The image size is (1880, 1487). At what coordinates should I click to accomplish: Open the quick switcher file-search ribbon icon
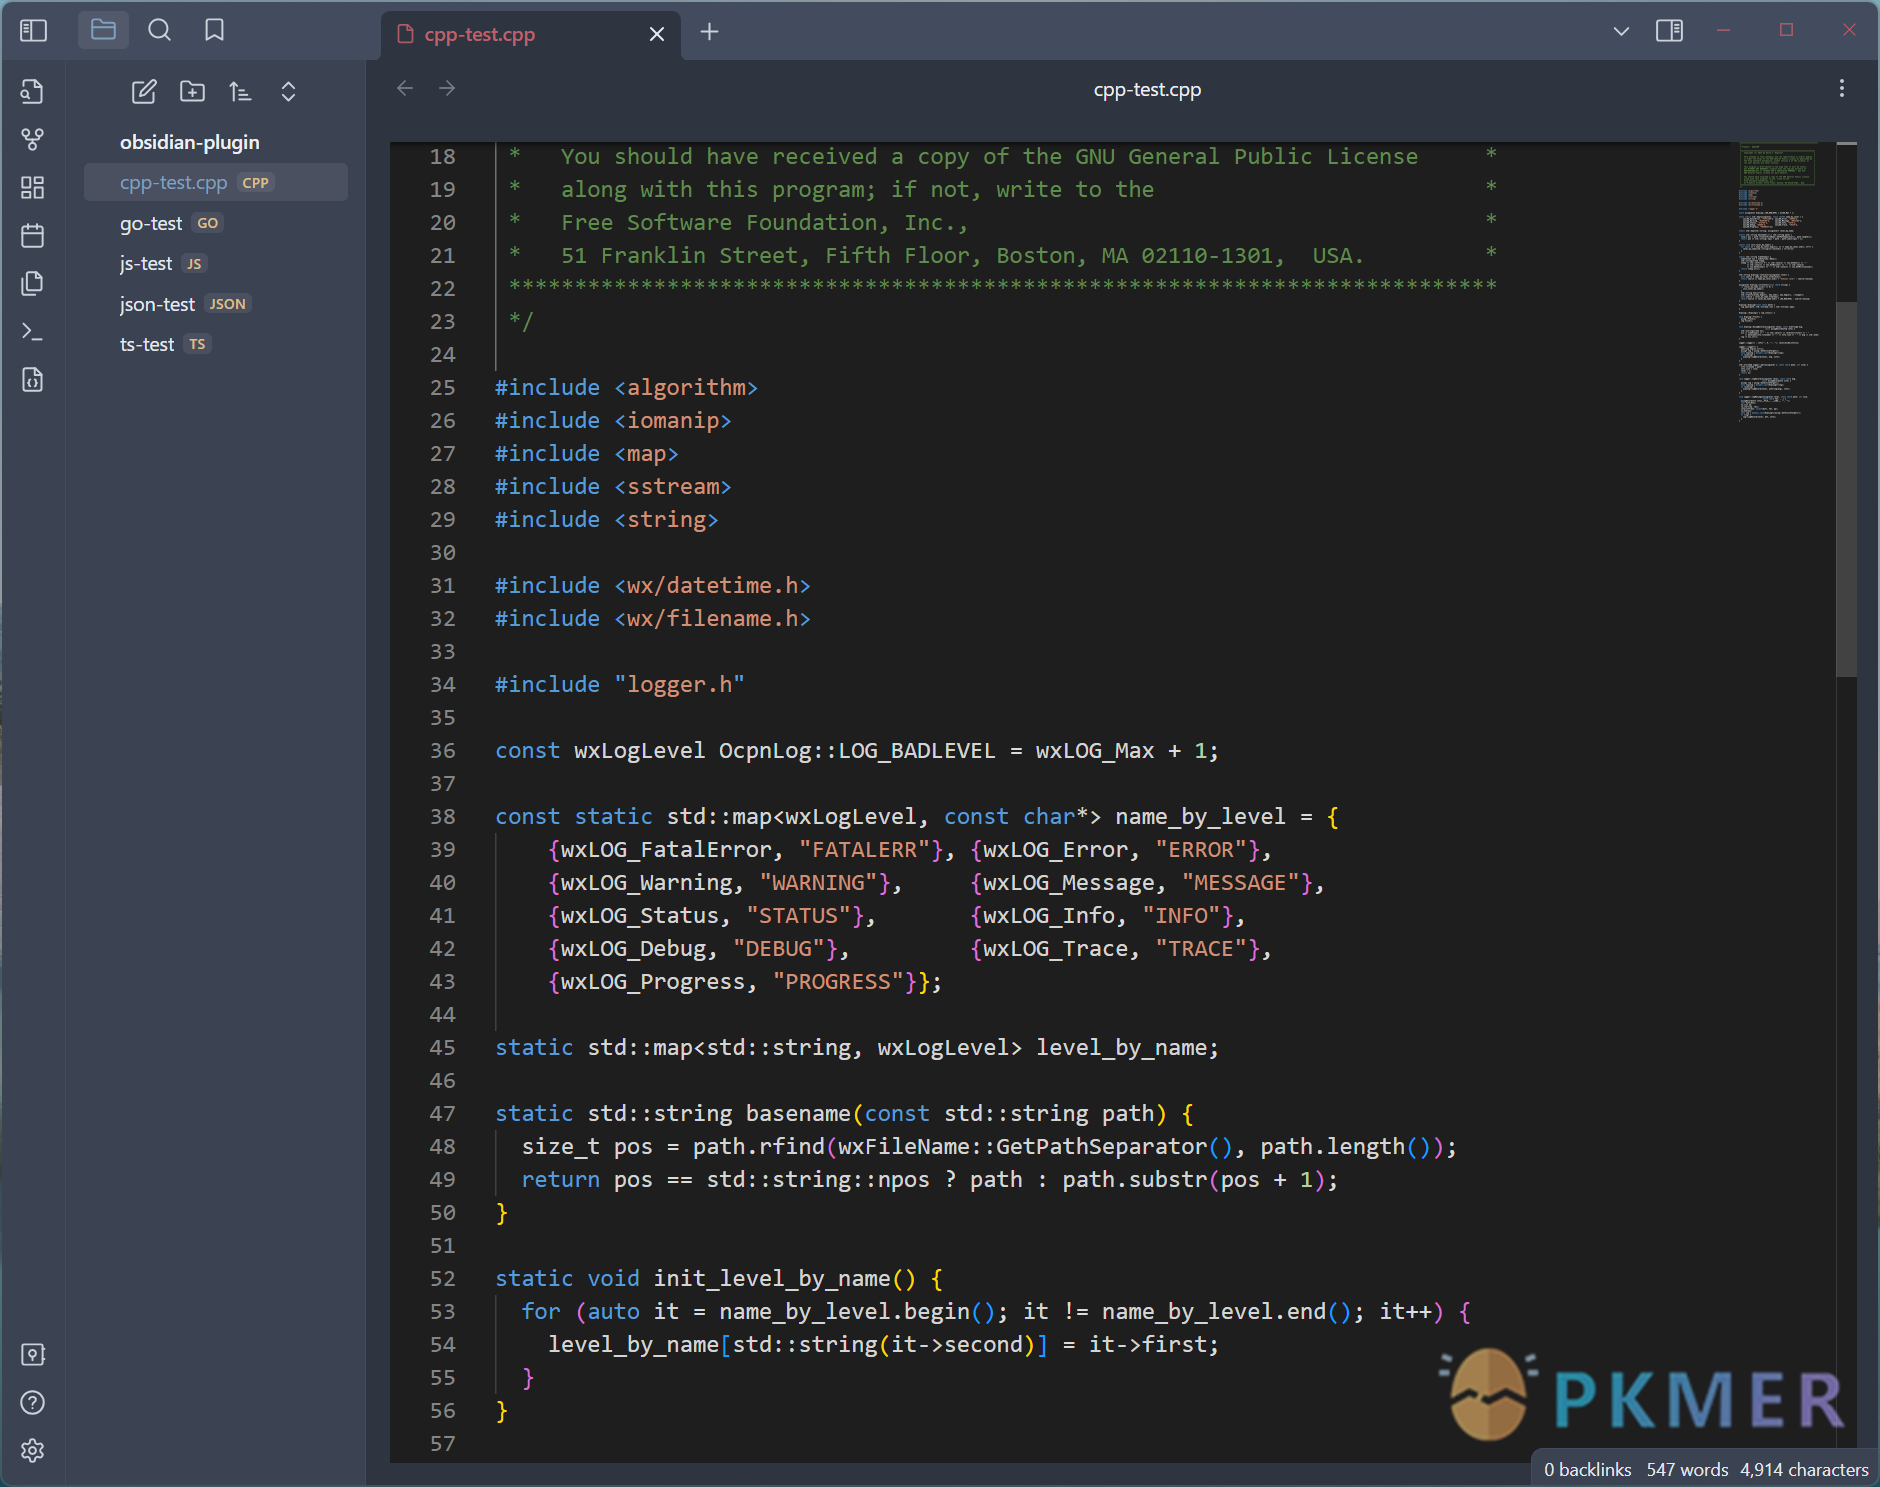click(x=31, y=91)
